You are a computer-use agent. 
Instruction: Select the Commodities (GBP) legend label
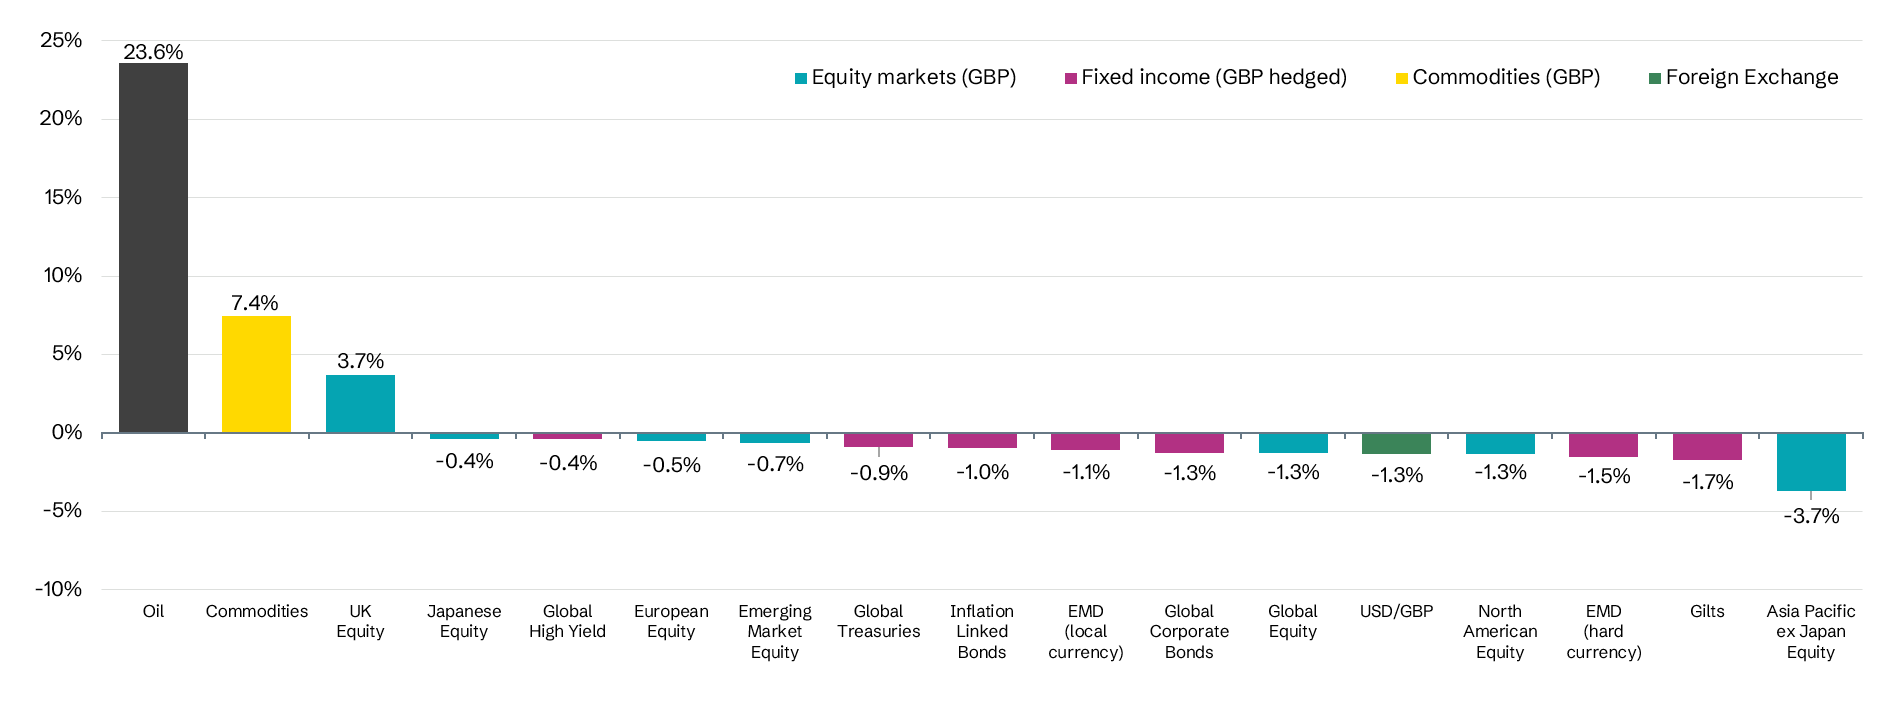click(x=1506, y=77)
